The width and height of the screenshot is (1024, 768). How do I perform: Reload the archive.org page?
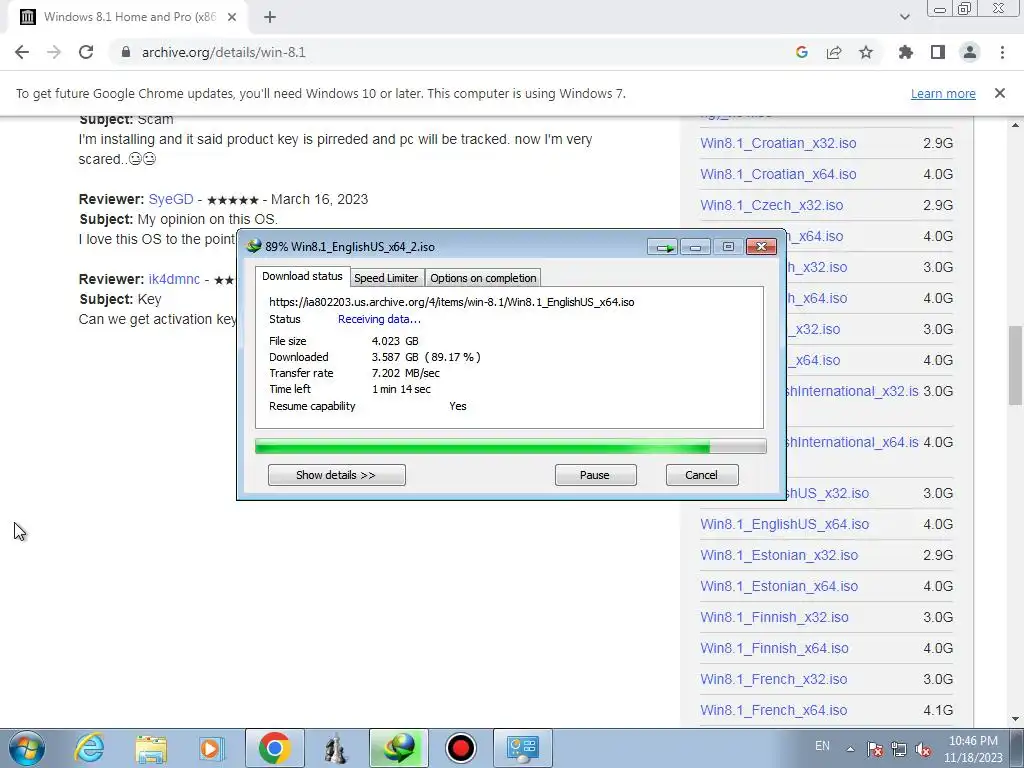click(86, 52)
